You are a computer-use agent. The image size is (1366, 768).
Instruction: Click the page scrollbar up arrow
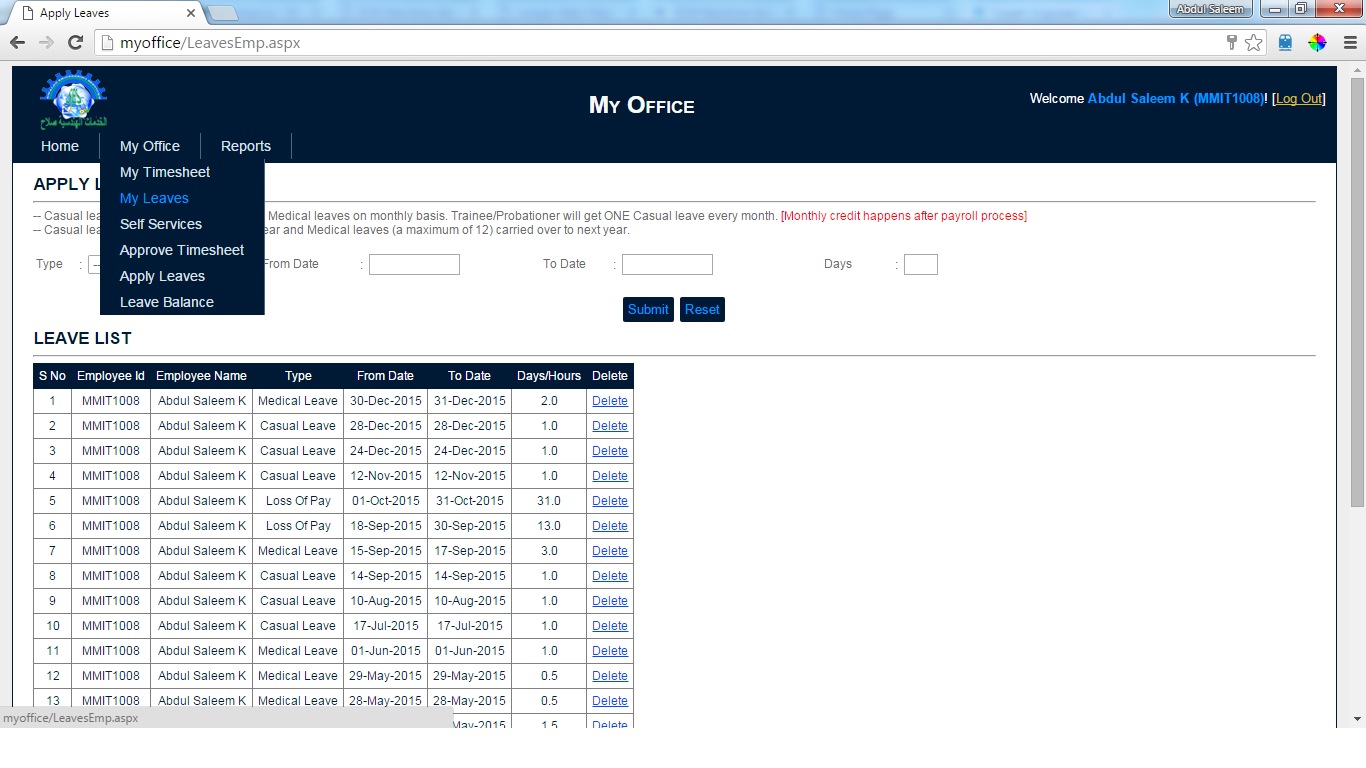tap(1356, 71)
